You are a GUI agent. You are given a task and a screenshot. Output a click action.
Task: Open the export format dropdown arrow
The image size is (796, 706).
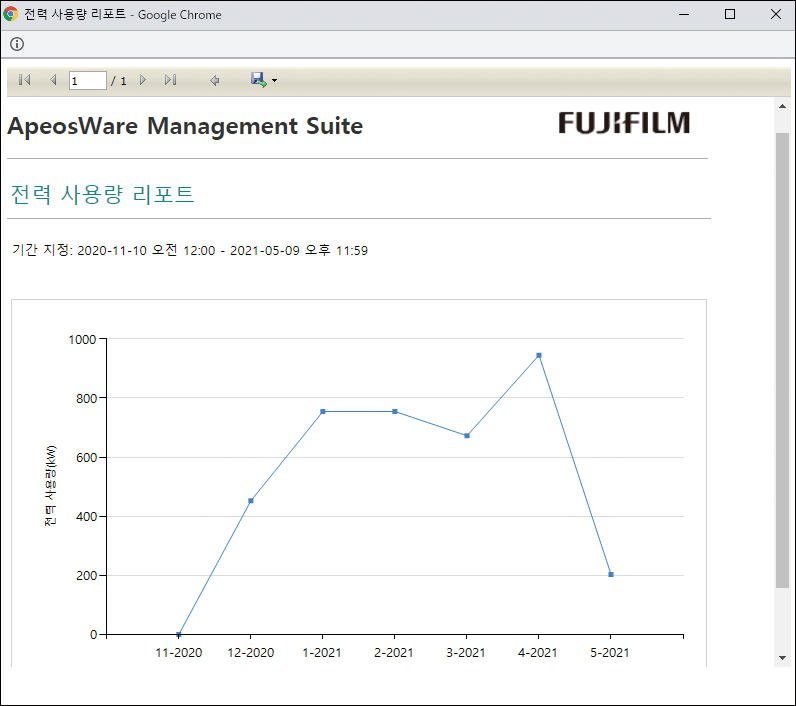(x=274, y=81)
